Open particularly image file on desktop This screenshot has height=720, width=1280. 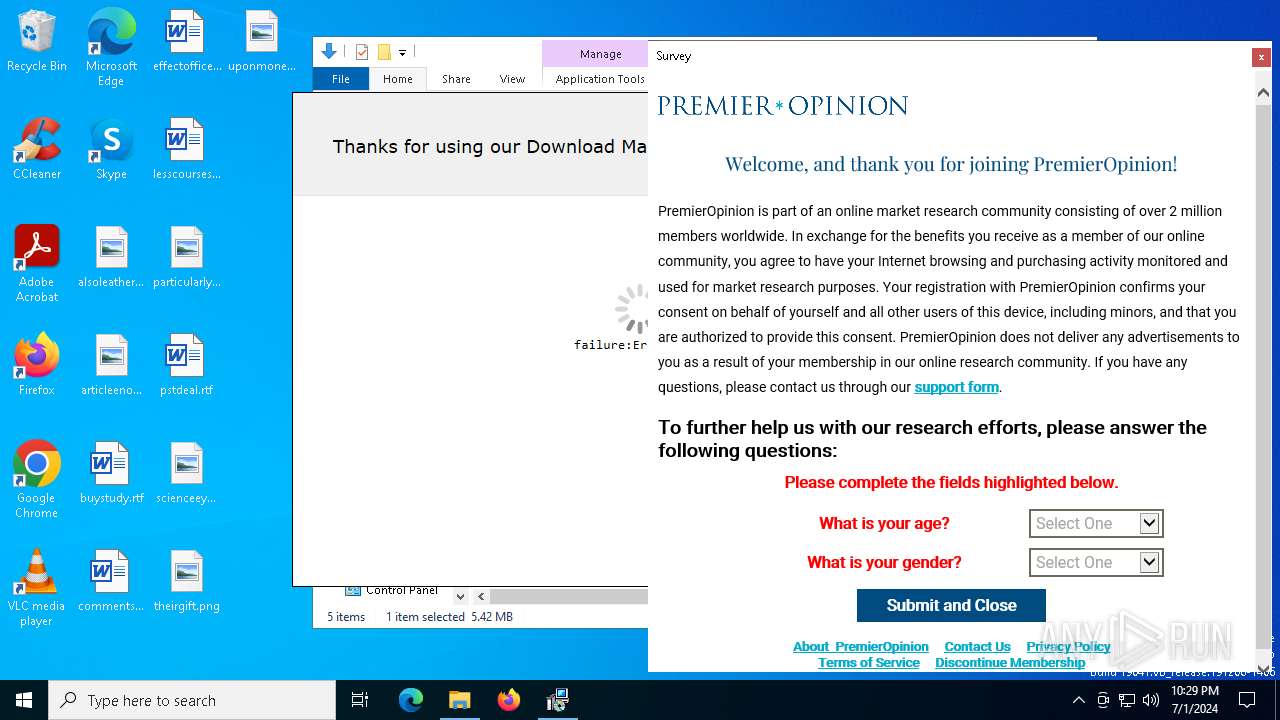[186, 258]
